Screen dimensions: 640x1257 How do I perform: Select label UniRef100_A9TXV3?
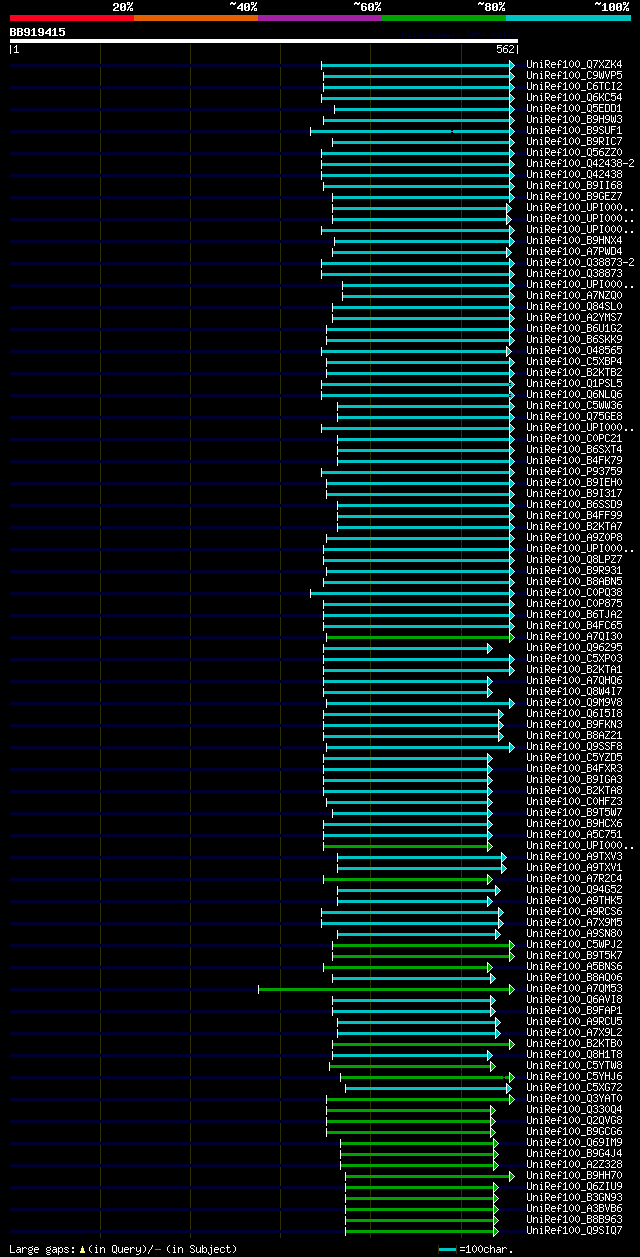[x=574, y=856]
